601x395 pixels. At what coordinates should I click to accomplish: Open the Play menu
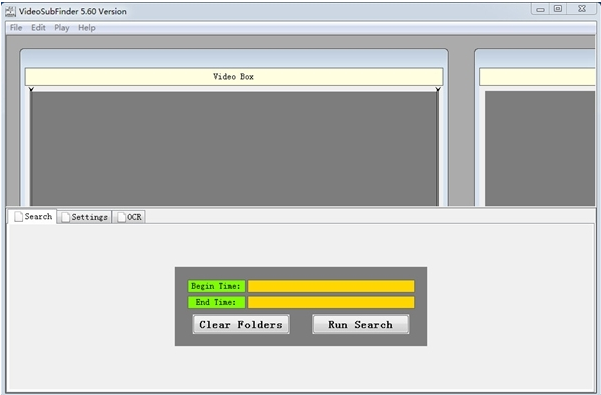62,28
